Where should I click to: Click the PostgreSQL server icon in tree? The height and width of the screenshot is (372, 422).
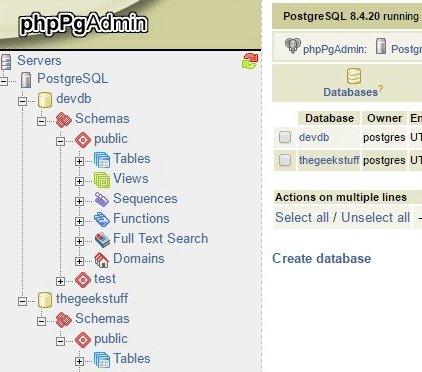(x=26, y=80)
